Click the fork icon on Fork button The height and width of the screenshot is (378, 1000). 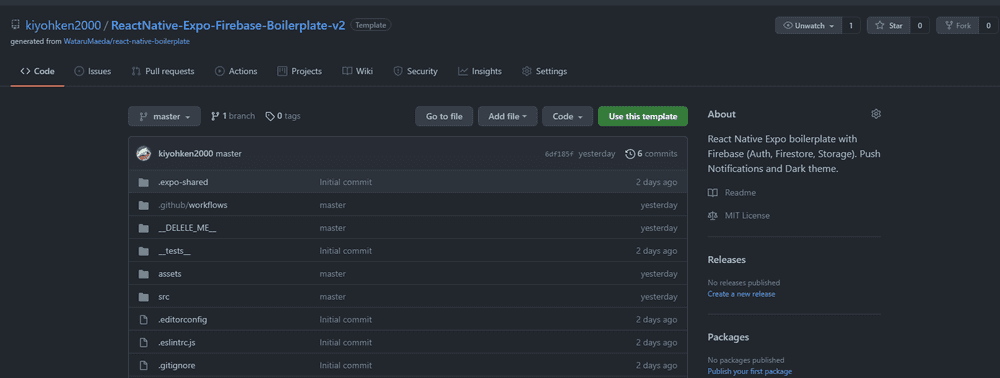pyautogui.click(x=949, y=25)
